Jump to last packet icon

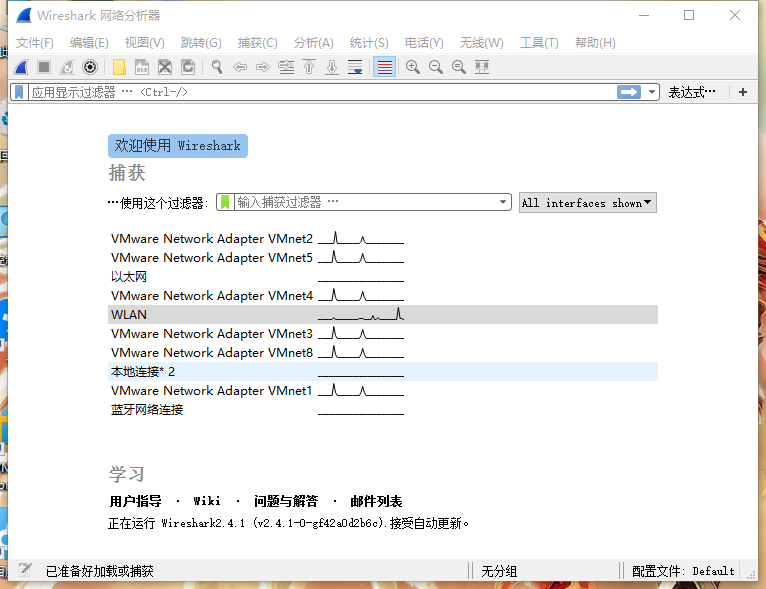(x=332, y=67)
